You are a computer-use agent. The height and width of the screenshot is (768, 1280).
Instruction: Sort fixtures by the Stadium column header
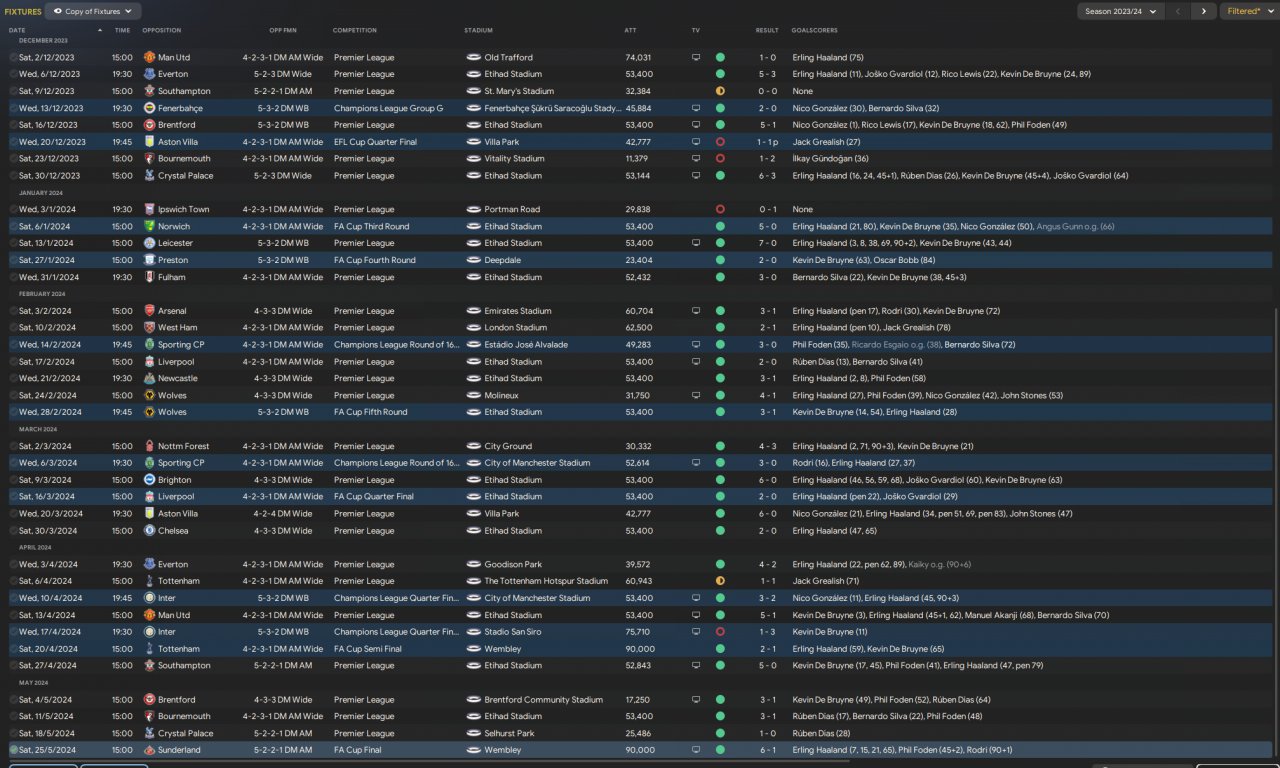(x=478, y=30)
